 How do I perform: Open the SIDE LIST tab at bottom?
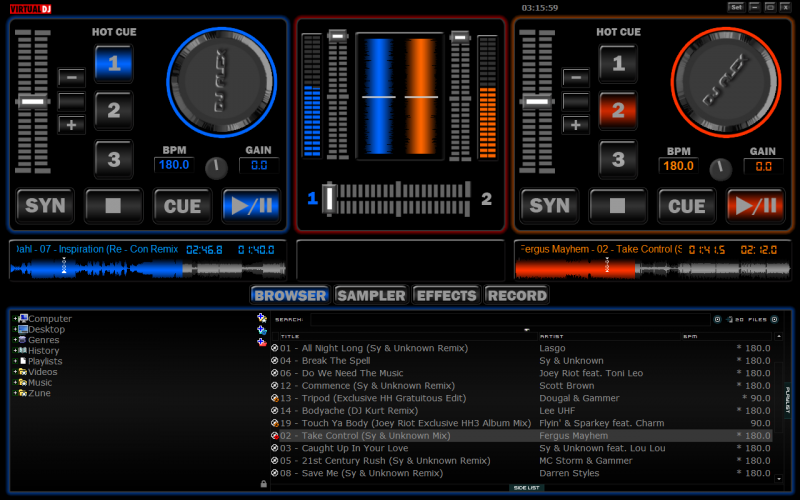click(527, 488)
